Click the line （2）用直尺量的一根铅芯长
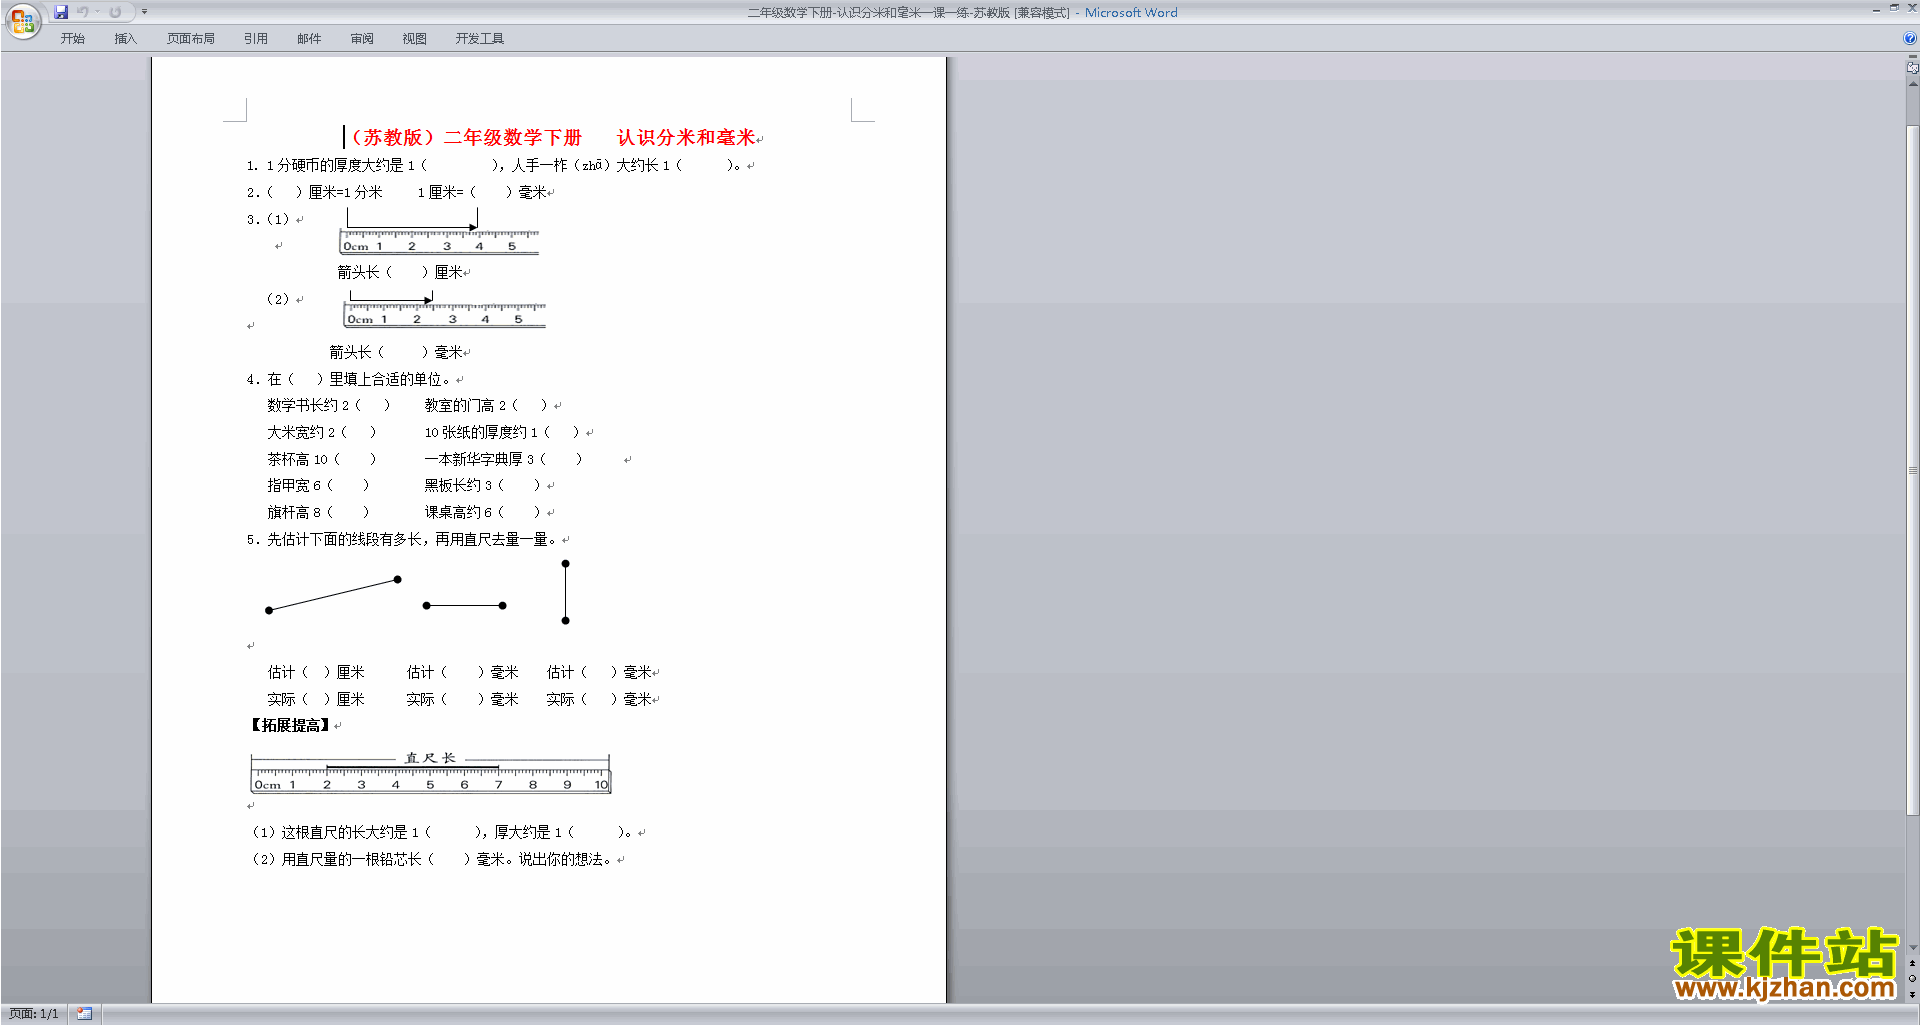Viewport: 1920px width, 1025px height. tap(432, 859)
